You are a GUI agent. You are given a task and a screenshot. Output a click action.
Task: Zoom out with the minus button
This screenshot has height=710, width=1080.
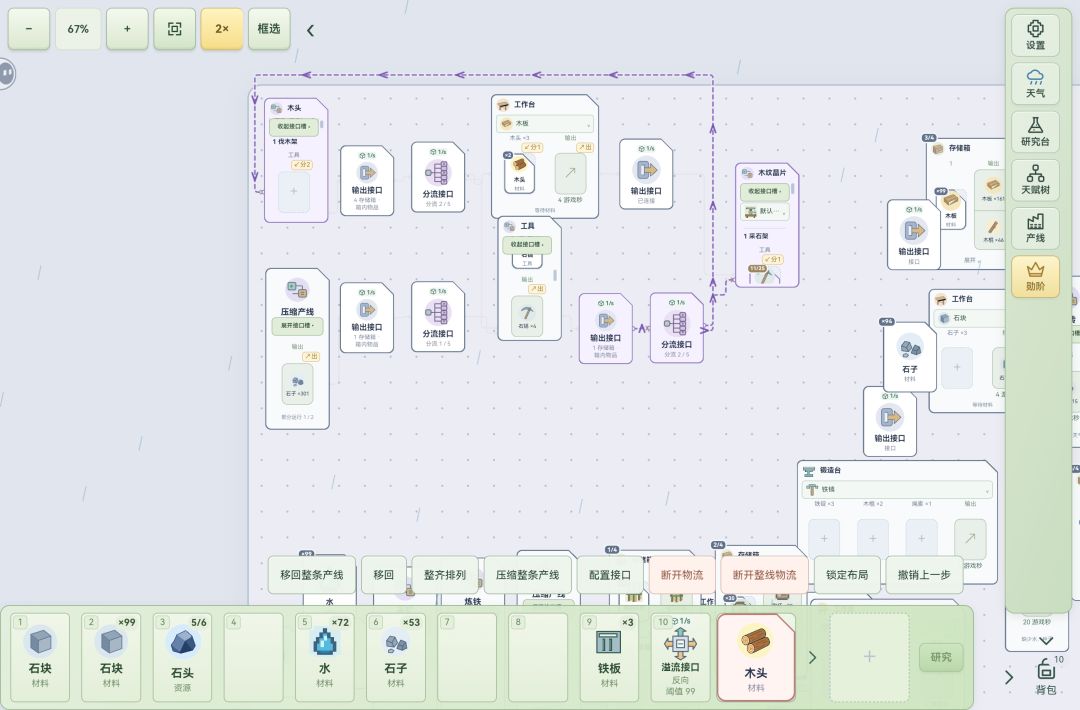(29, 29)
